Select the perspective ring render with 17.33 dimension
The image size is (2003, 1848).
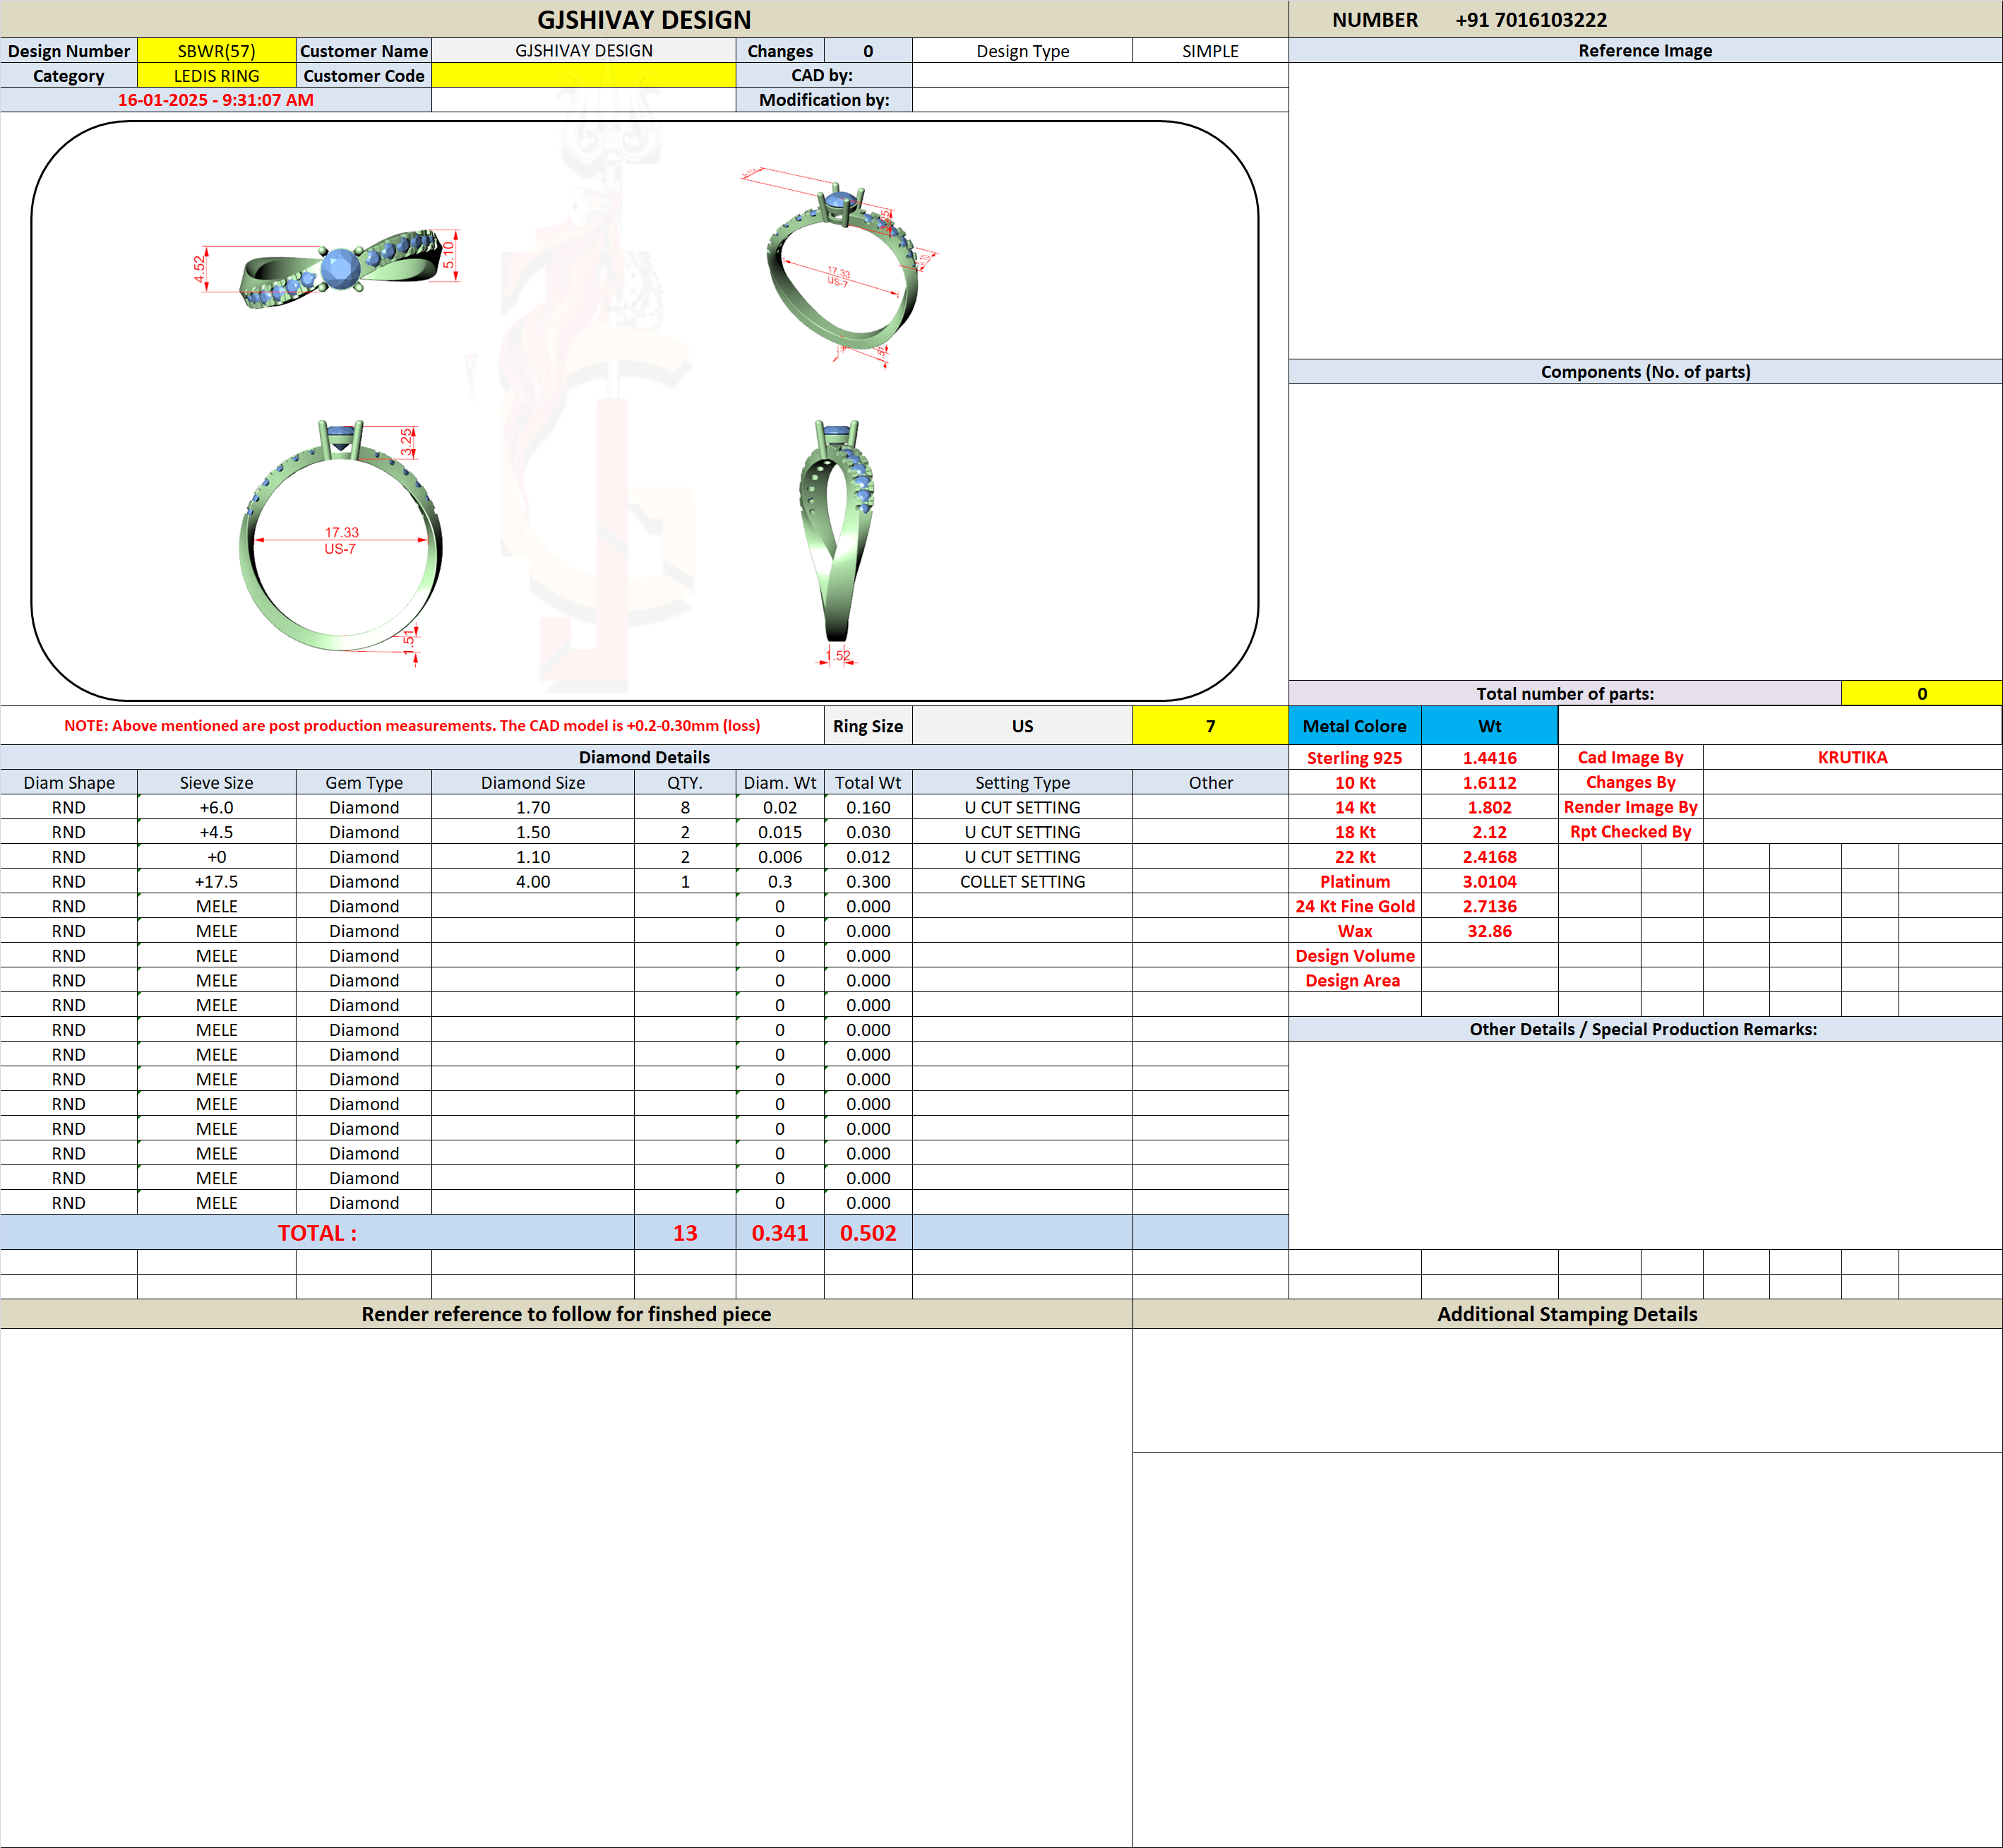coord(840,267)
